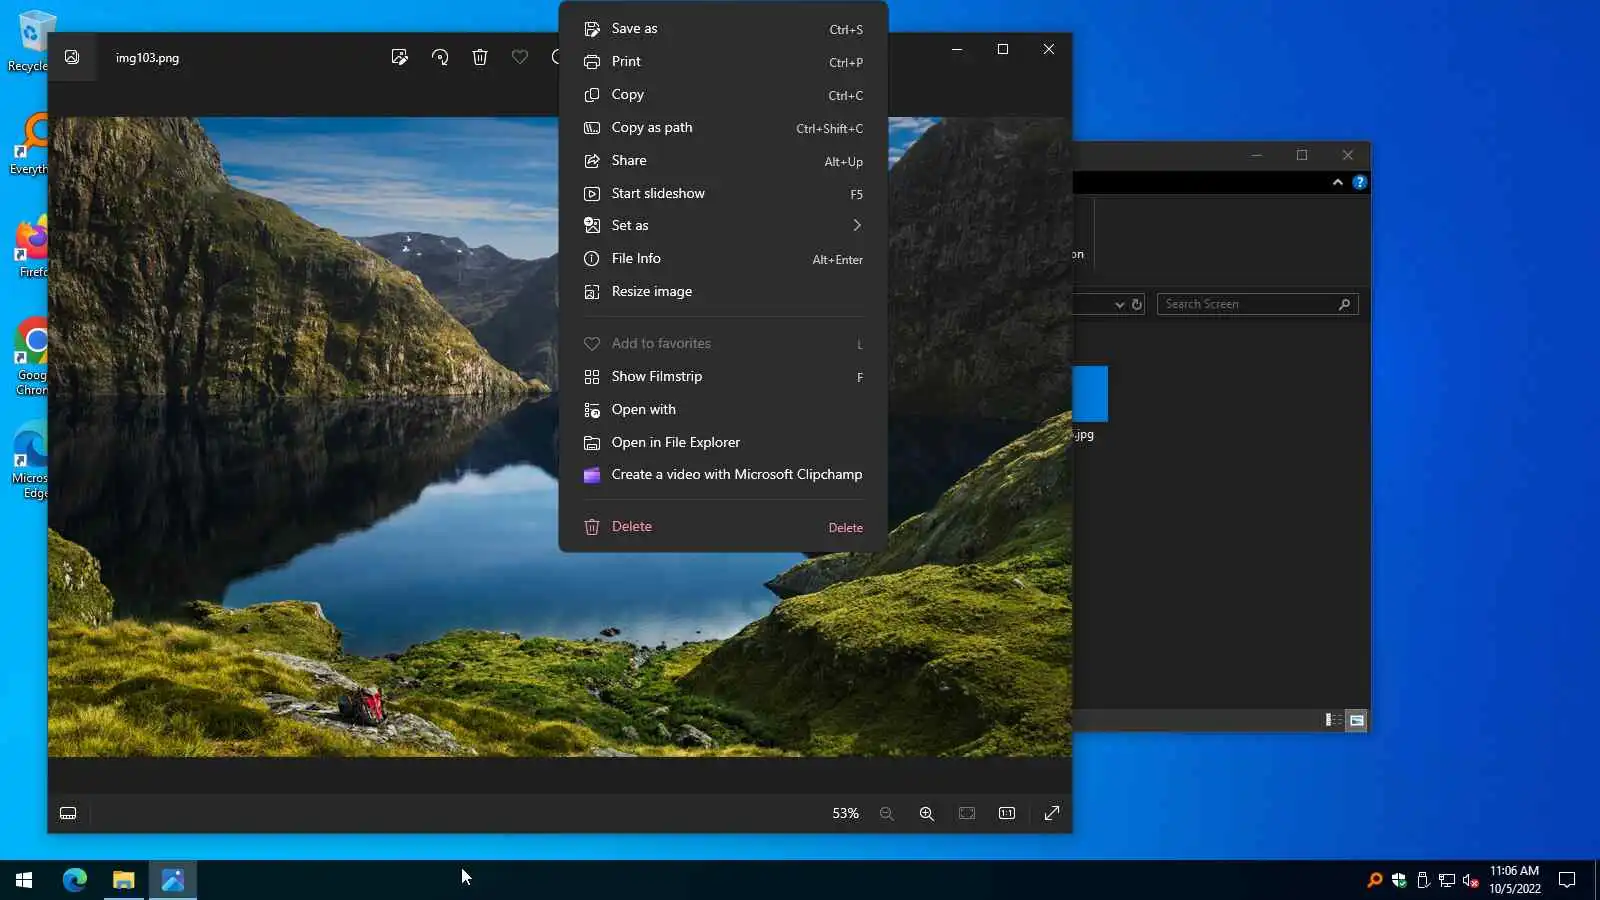Select the Microsoft Edge desktop shortcut
Image resolution: width=1600 pixels, height=900 pixels.
tap(32, 460)
